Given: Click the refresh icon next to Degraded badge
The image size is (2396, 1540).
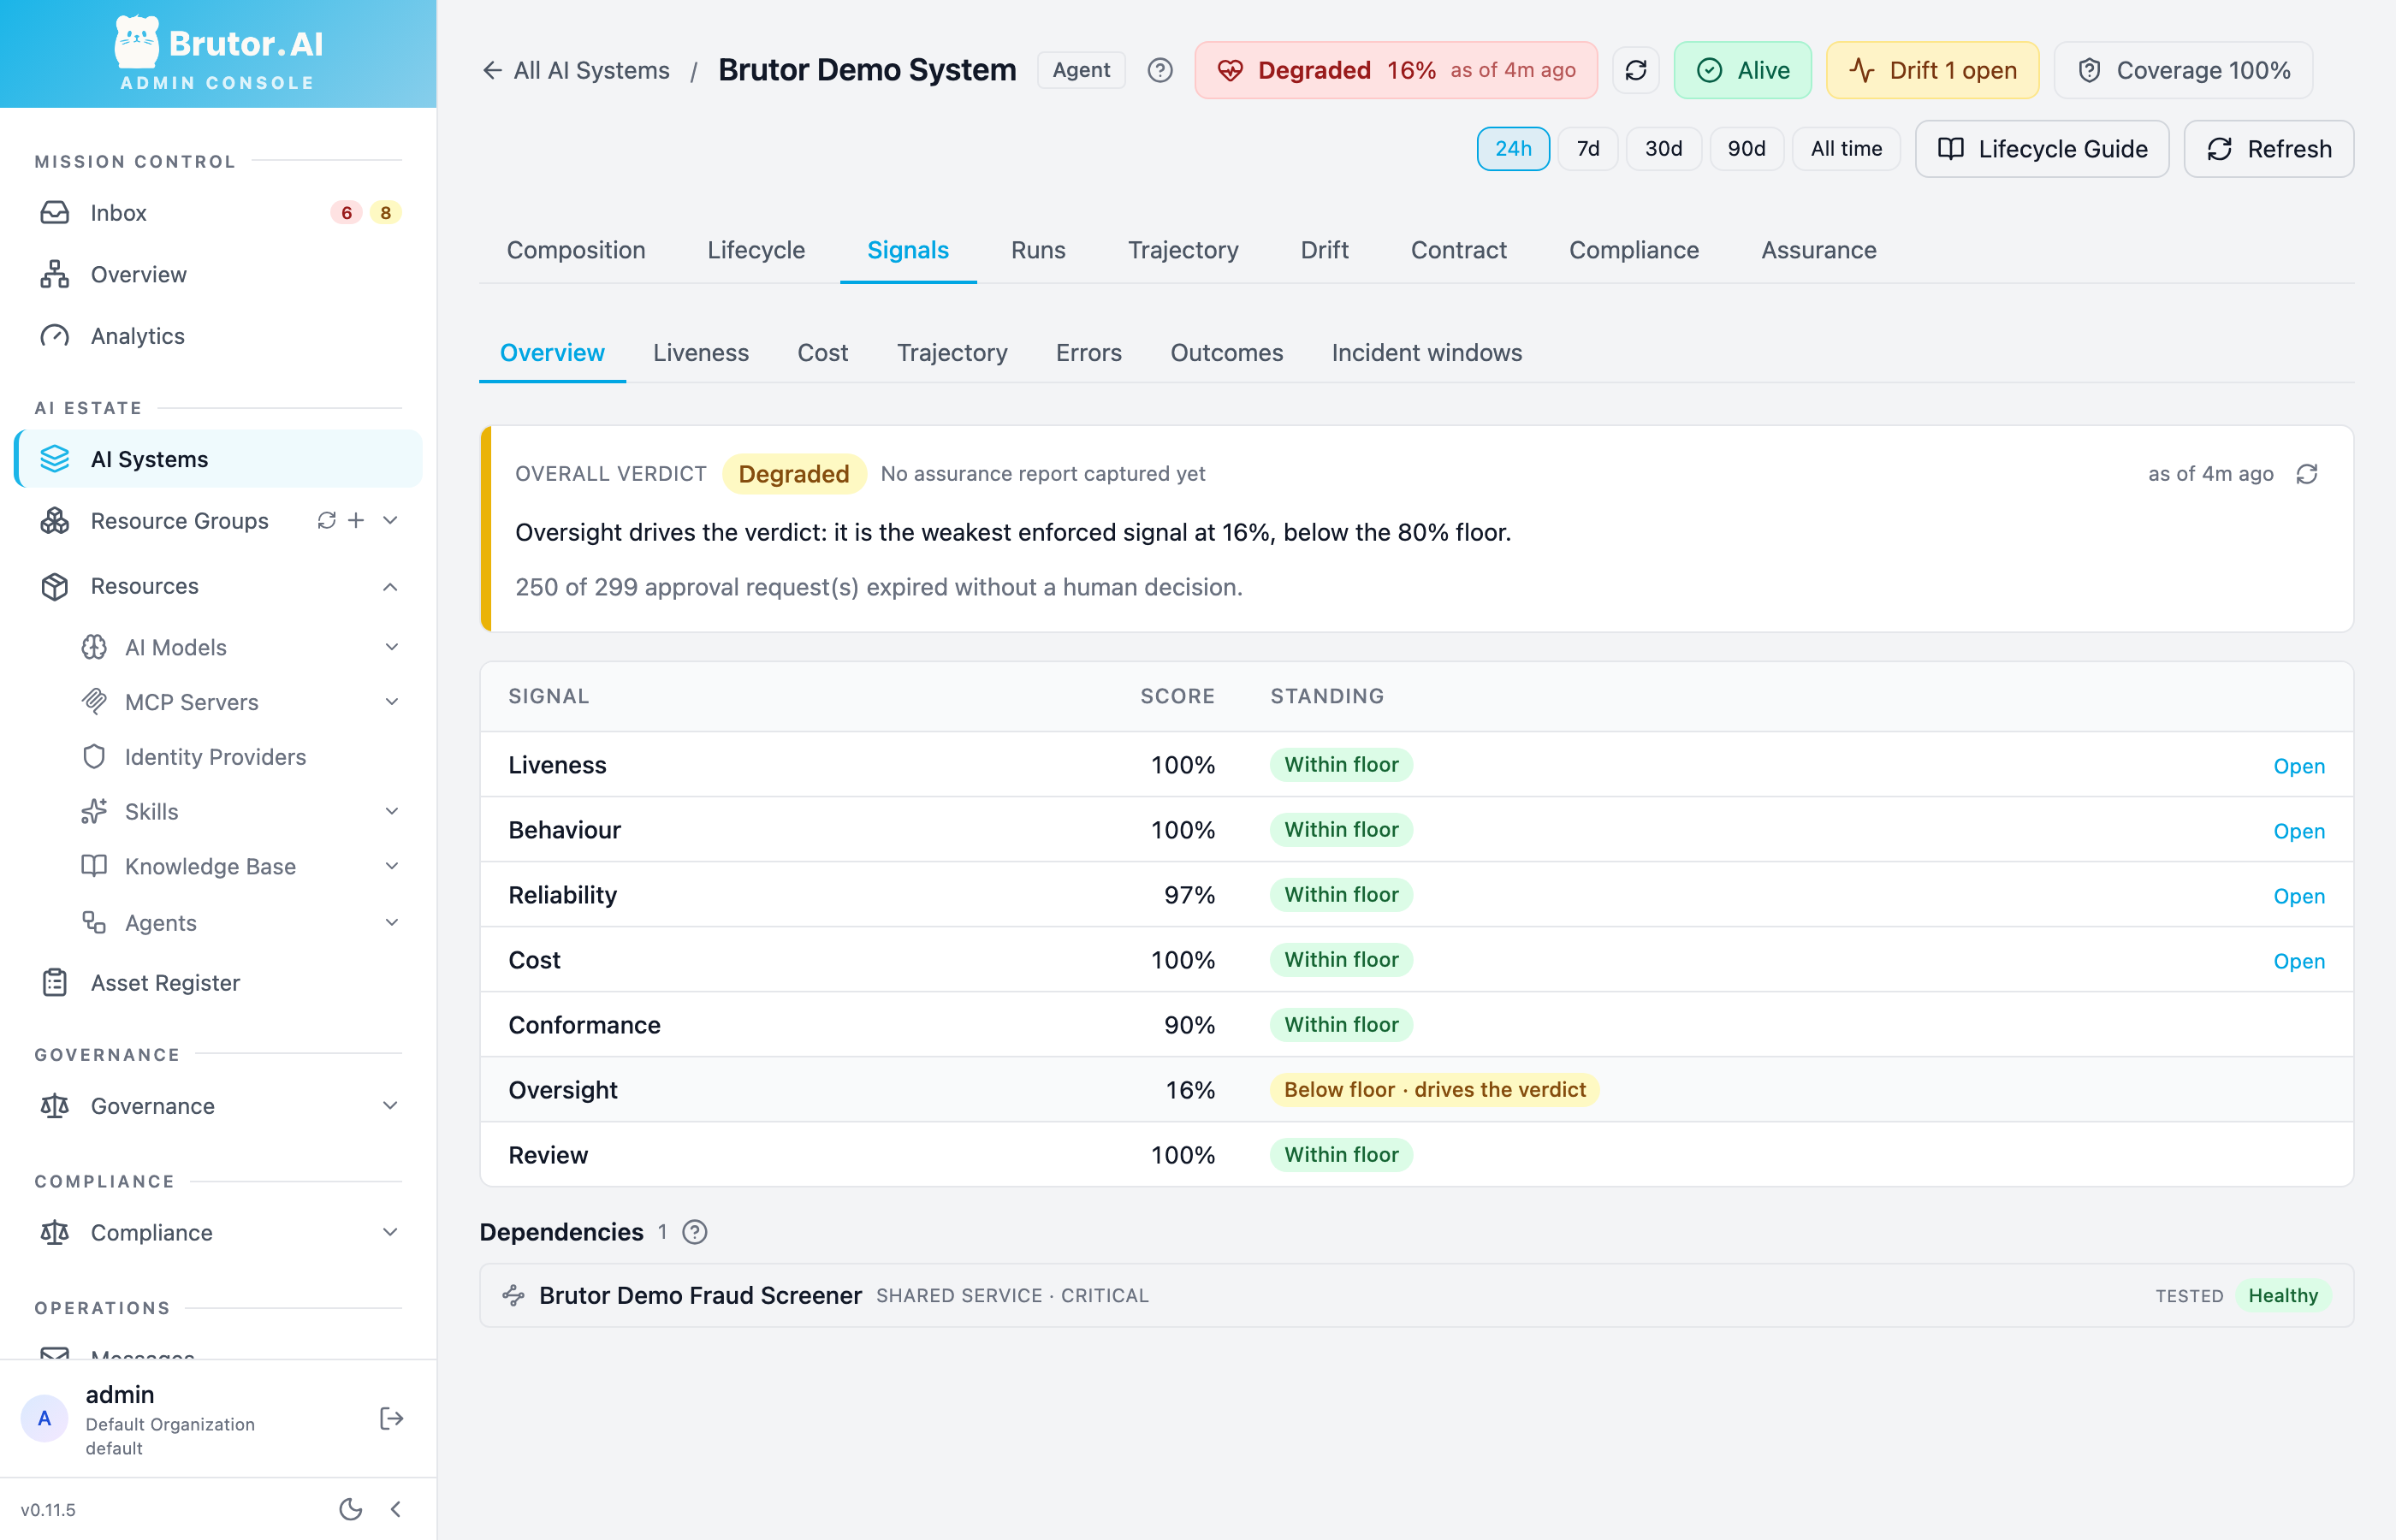Looking at the screenshot, I should point(1636,70).
